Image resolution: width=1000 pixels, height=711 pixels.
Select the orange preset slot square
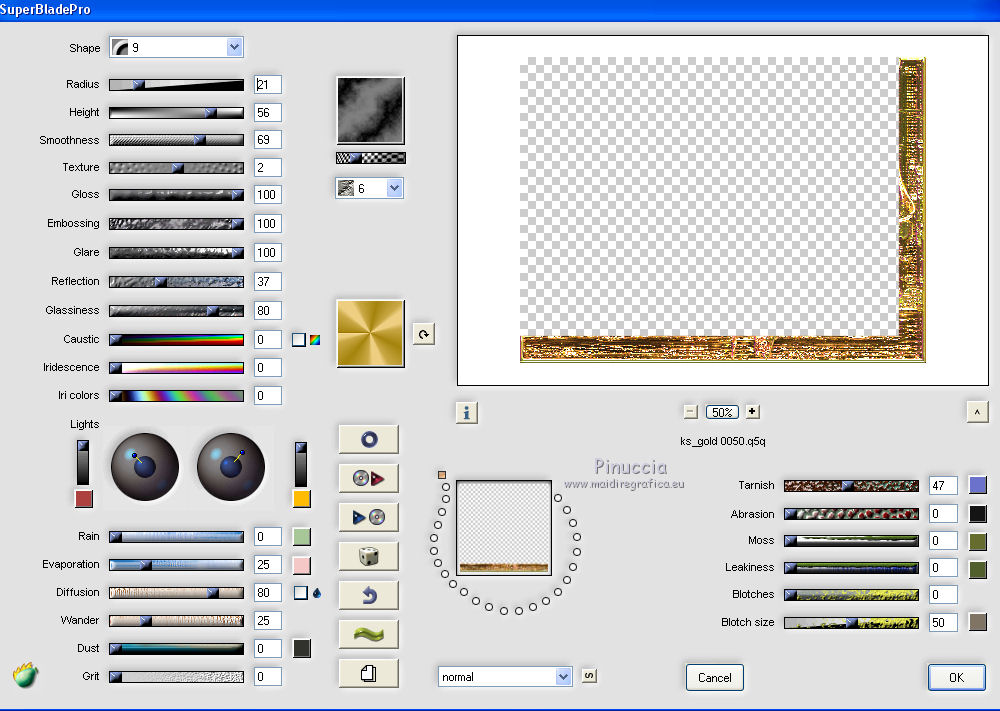click(441, 475)
